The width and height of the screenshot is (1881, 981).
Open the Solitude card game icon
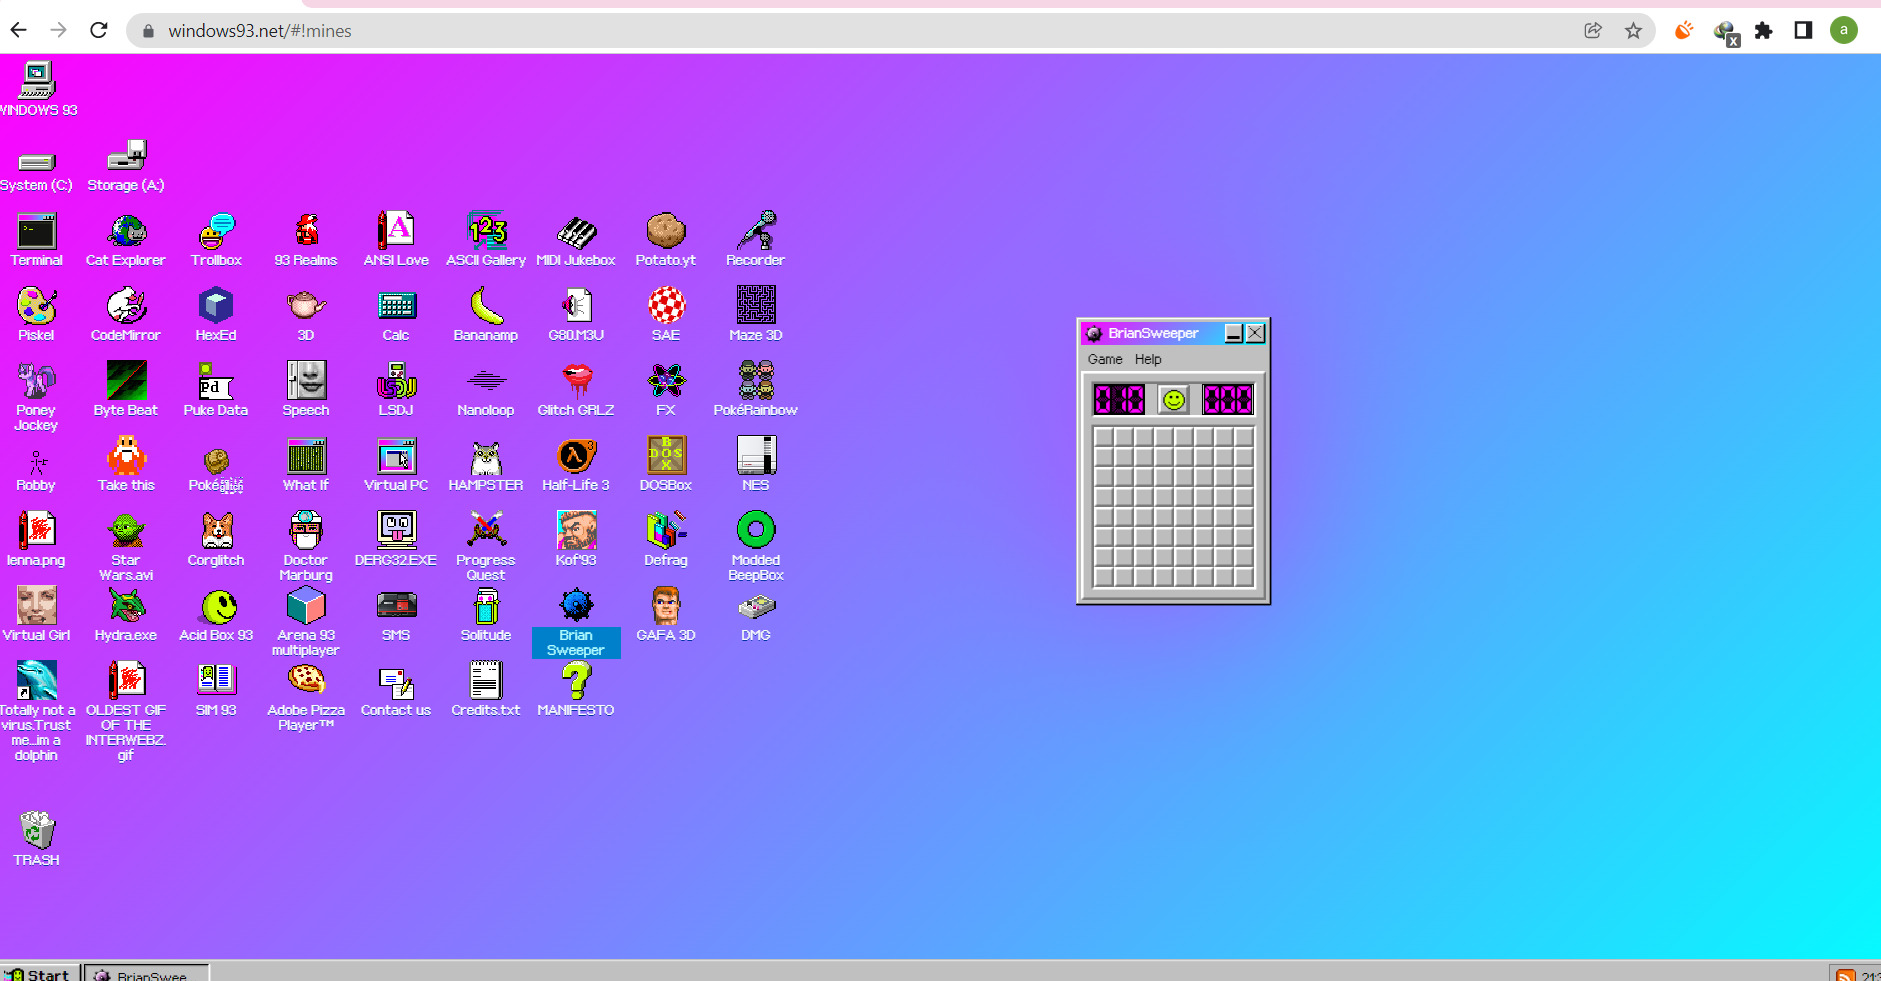tap(486, 607)
